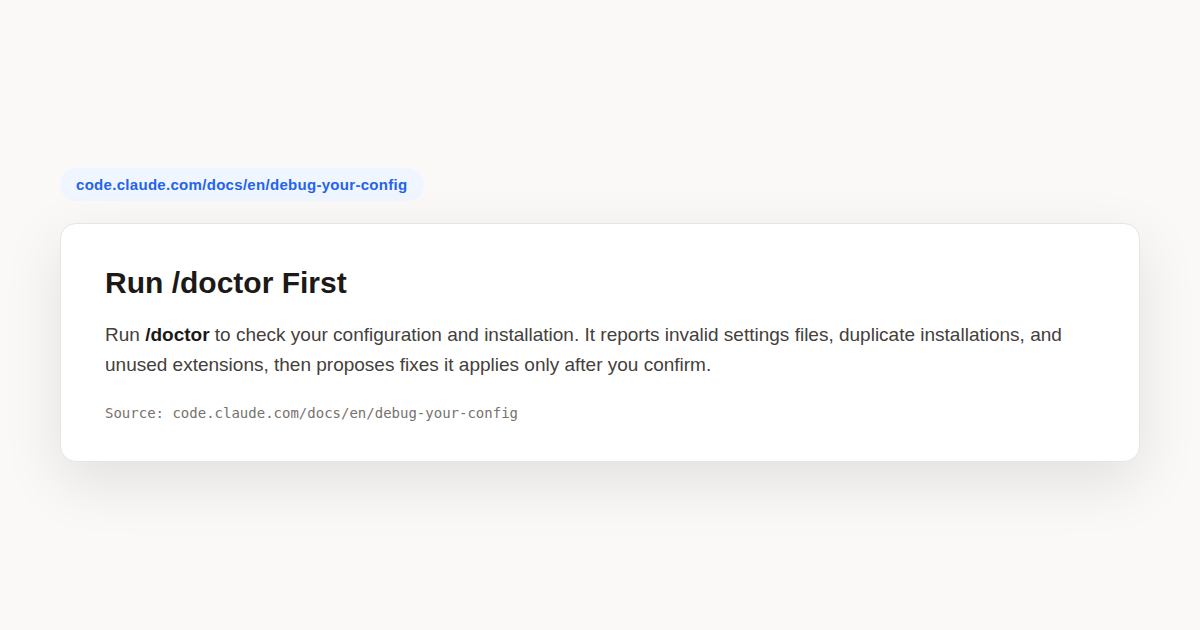Select the bold /doctor command in paragraph

[x=177, y=335]
